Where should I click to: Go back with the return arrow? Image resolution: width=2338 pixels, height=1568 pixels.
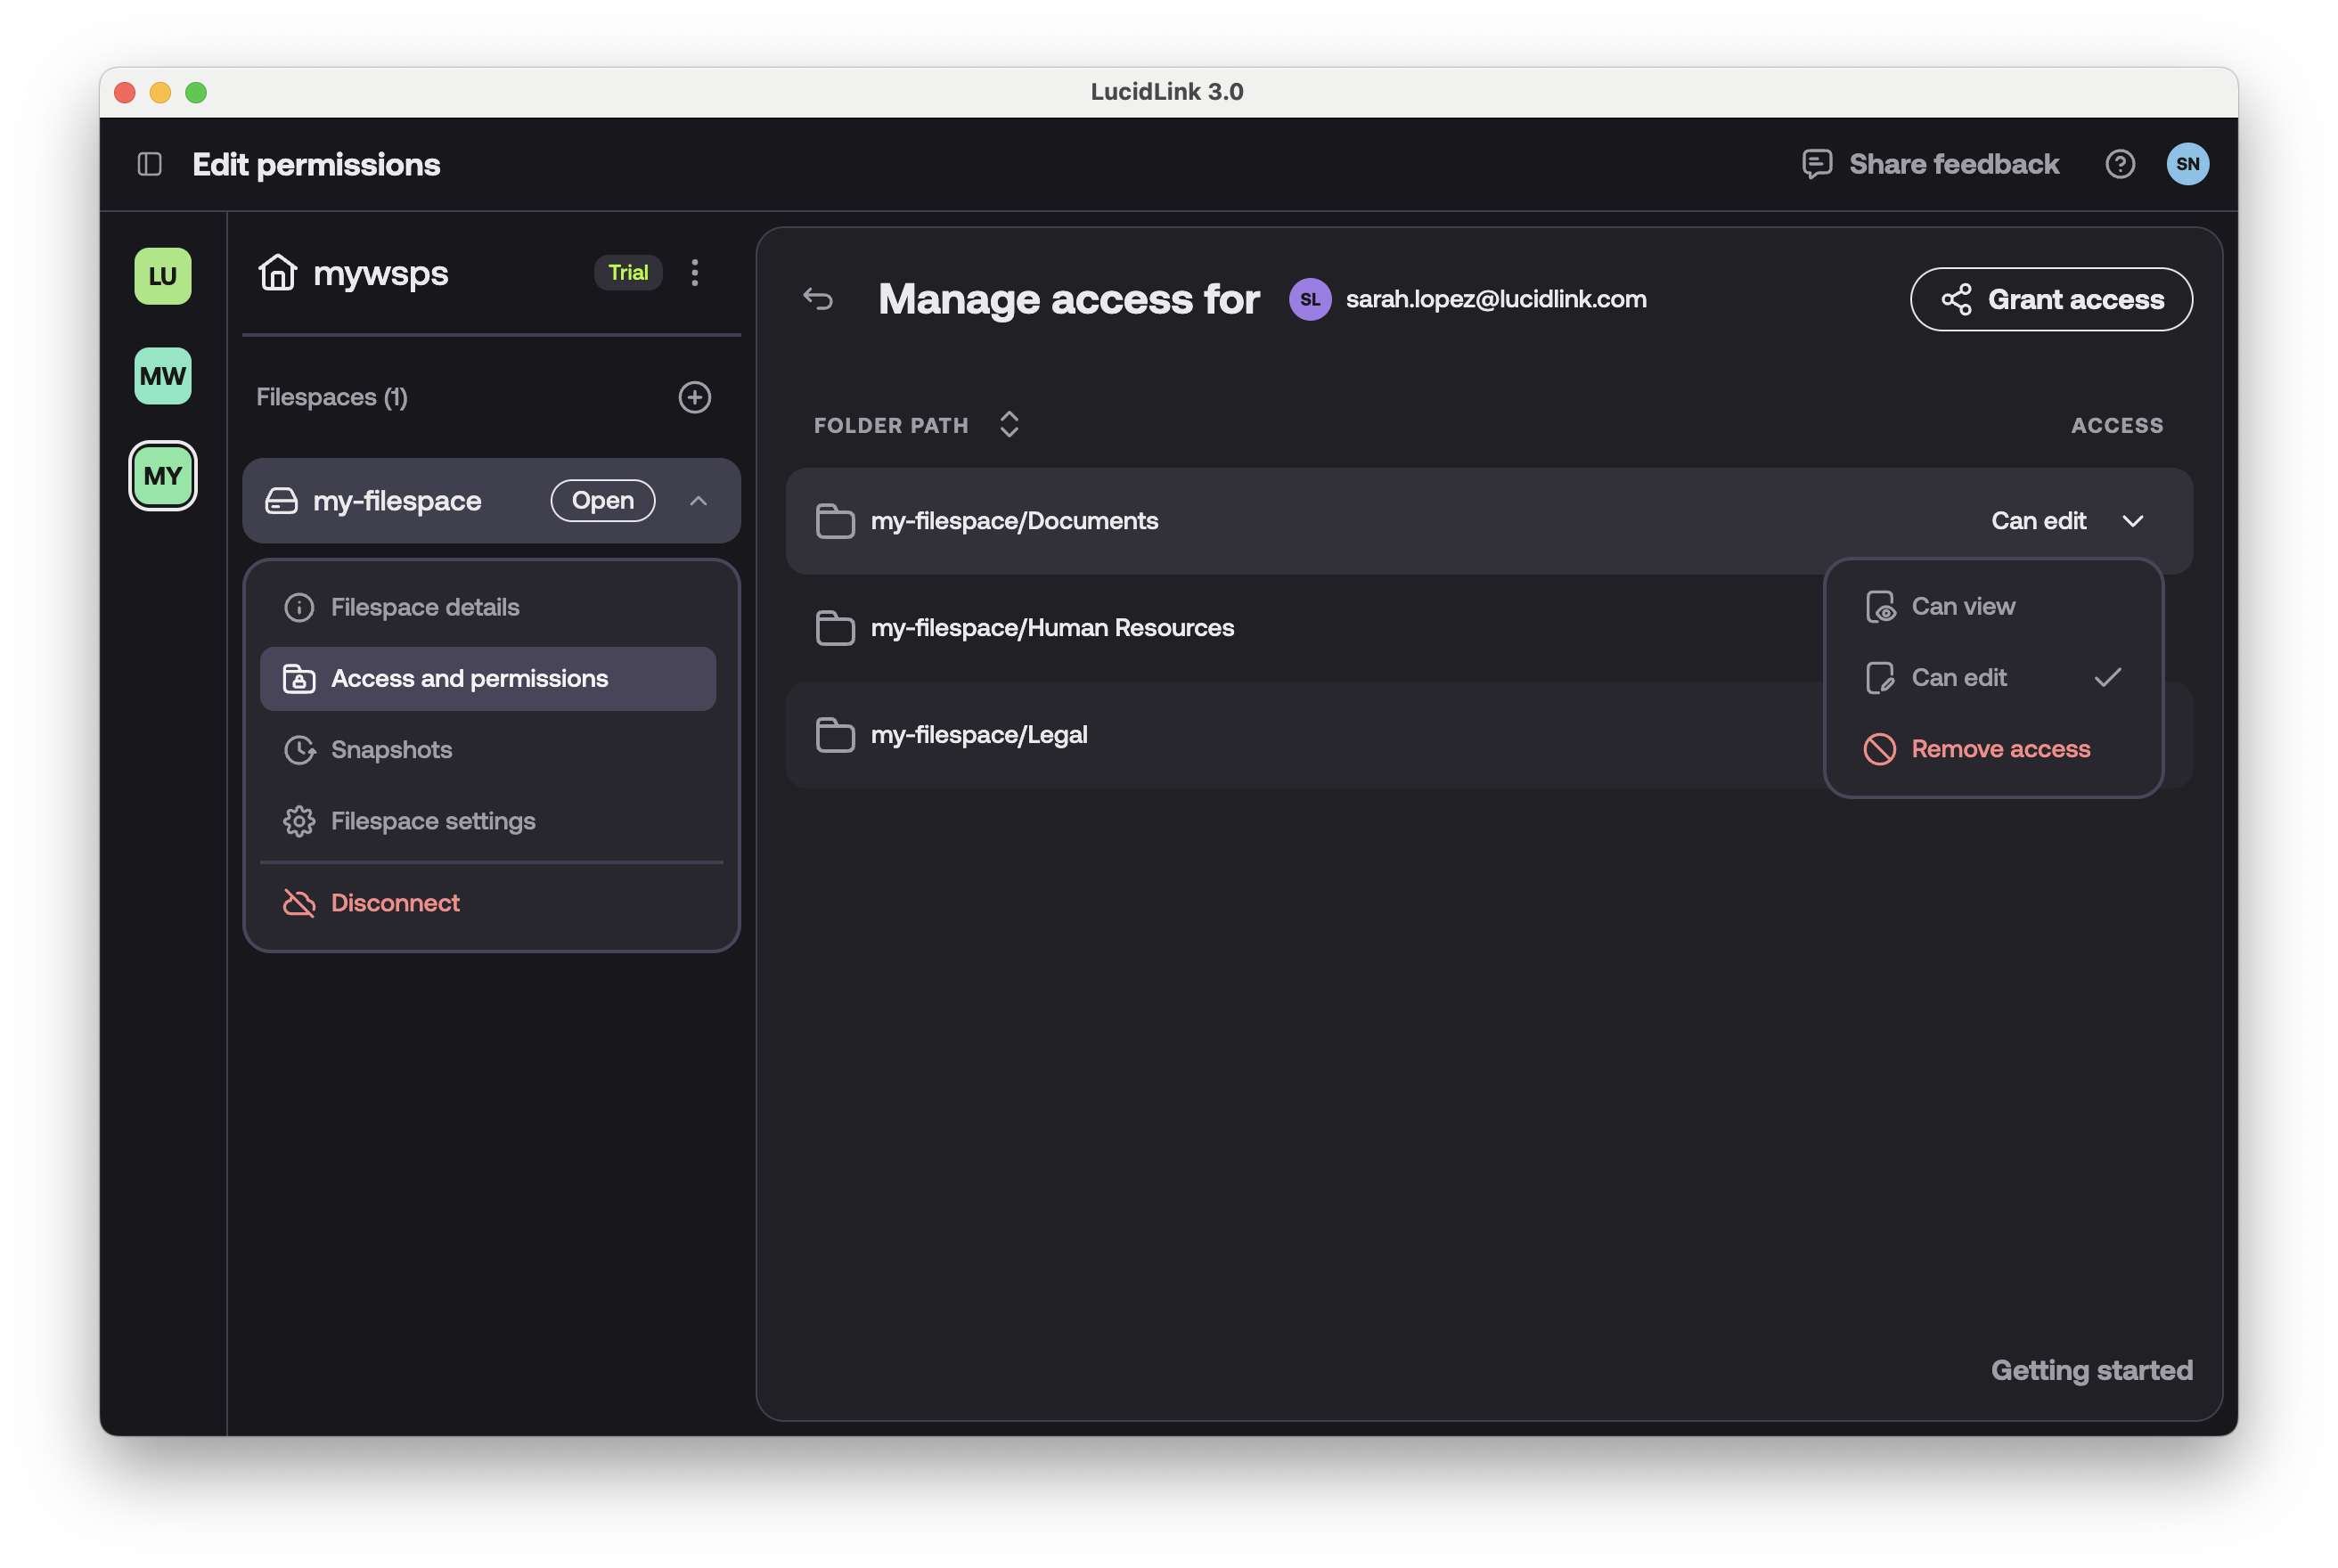[818, 299]
